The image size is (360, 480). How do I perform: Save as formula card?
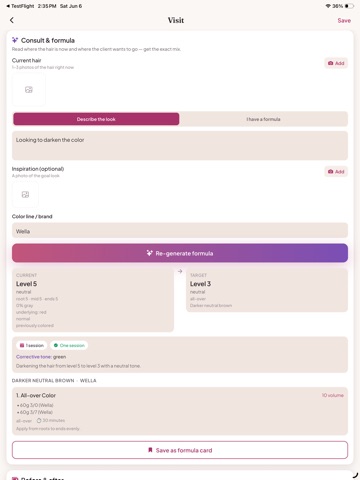pos(180,450)
